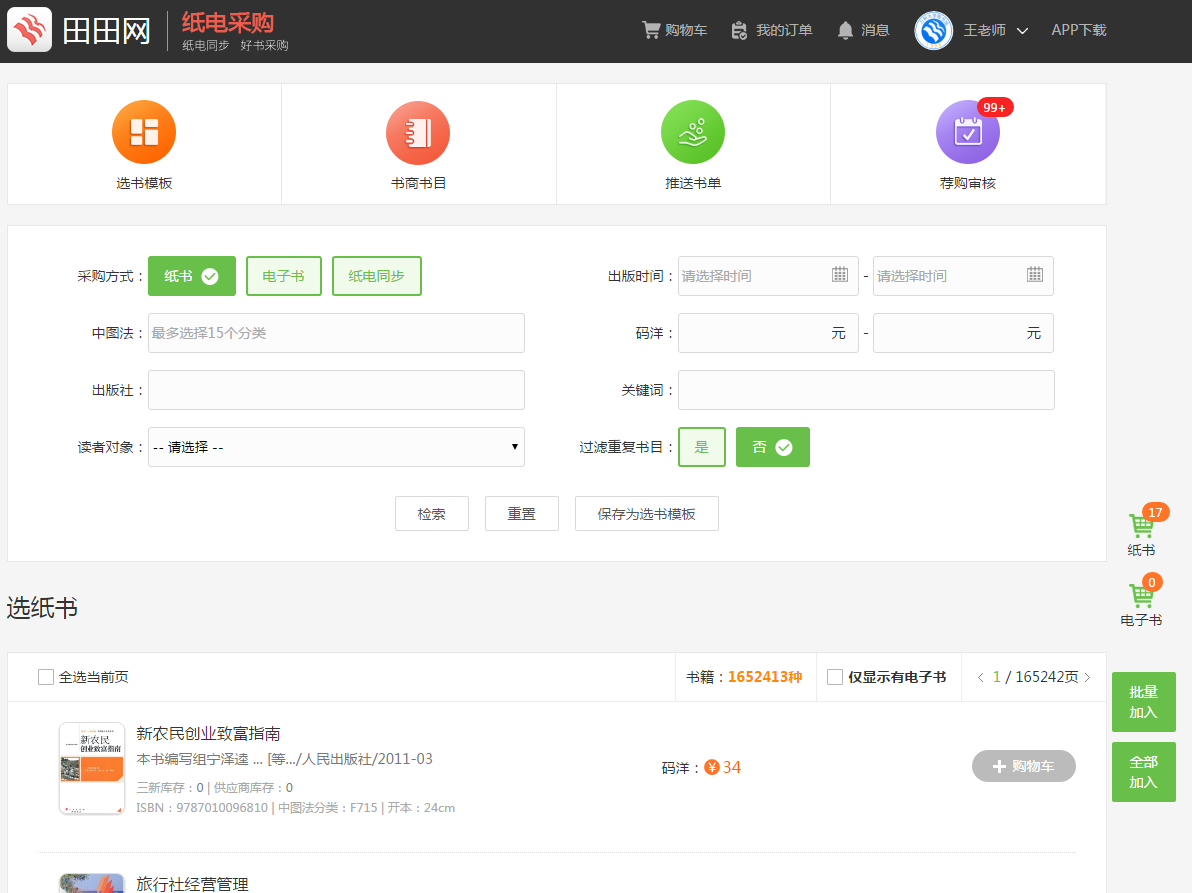Click the 批量加入 green button
This screenshot has width=1192, height=893.
click(1143, 702)
